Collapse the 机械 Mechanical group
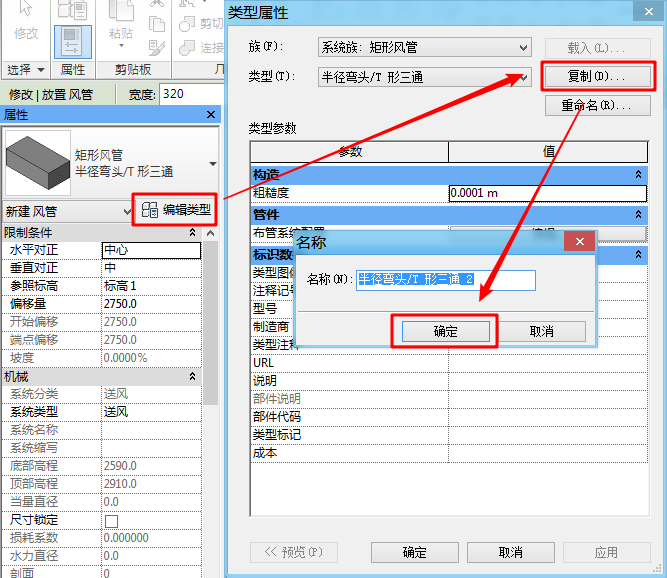Viewport: 667px width, 578px height. pyautogui.click(x=192, y=376)
